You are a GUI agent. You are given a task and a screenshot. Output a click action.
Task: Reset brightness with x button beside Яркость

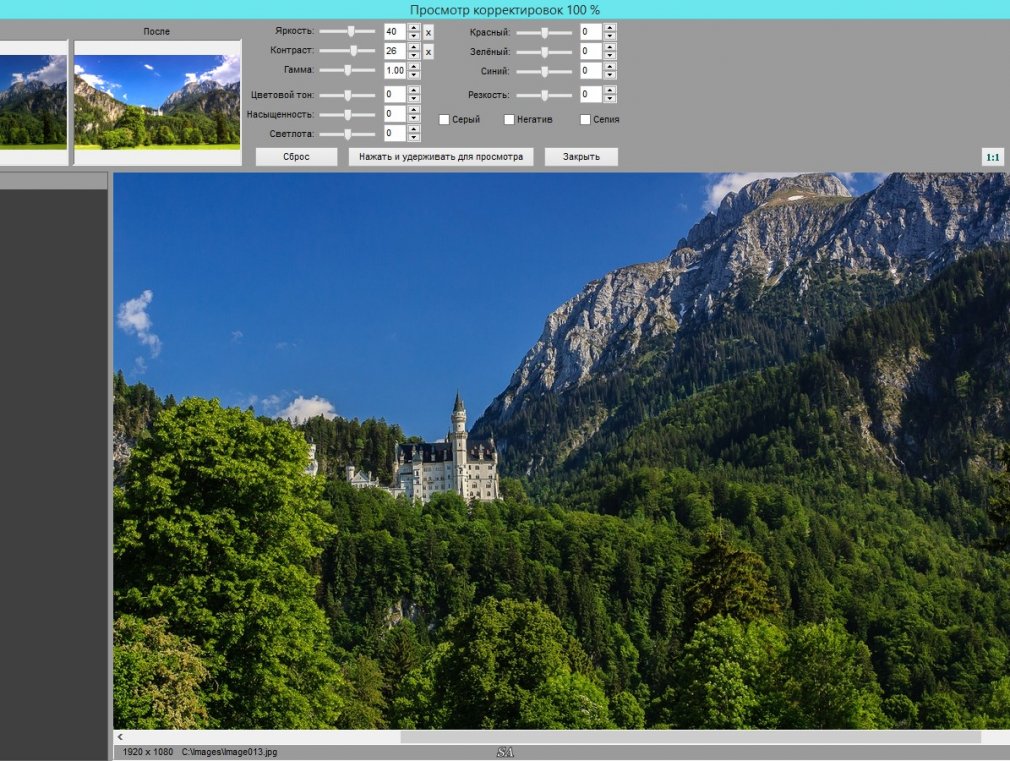(x=428, y=32)
